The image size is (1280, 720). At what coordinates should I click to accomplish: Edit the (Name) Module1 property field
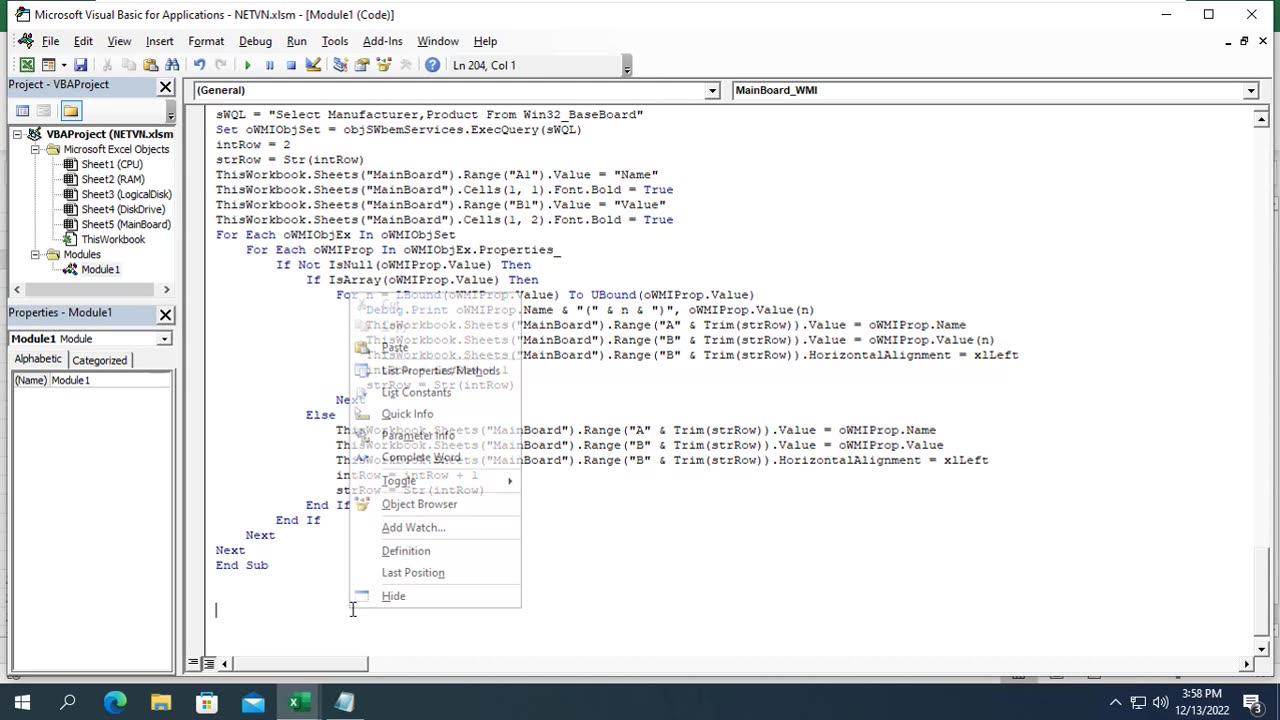coord(110,380)
